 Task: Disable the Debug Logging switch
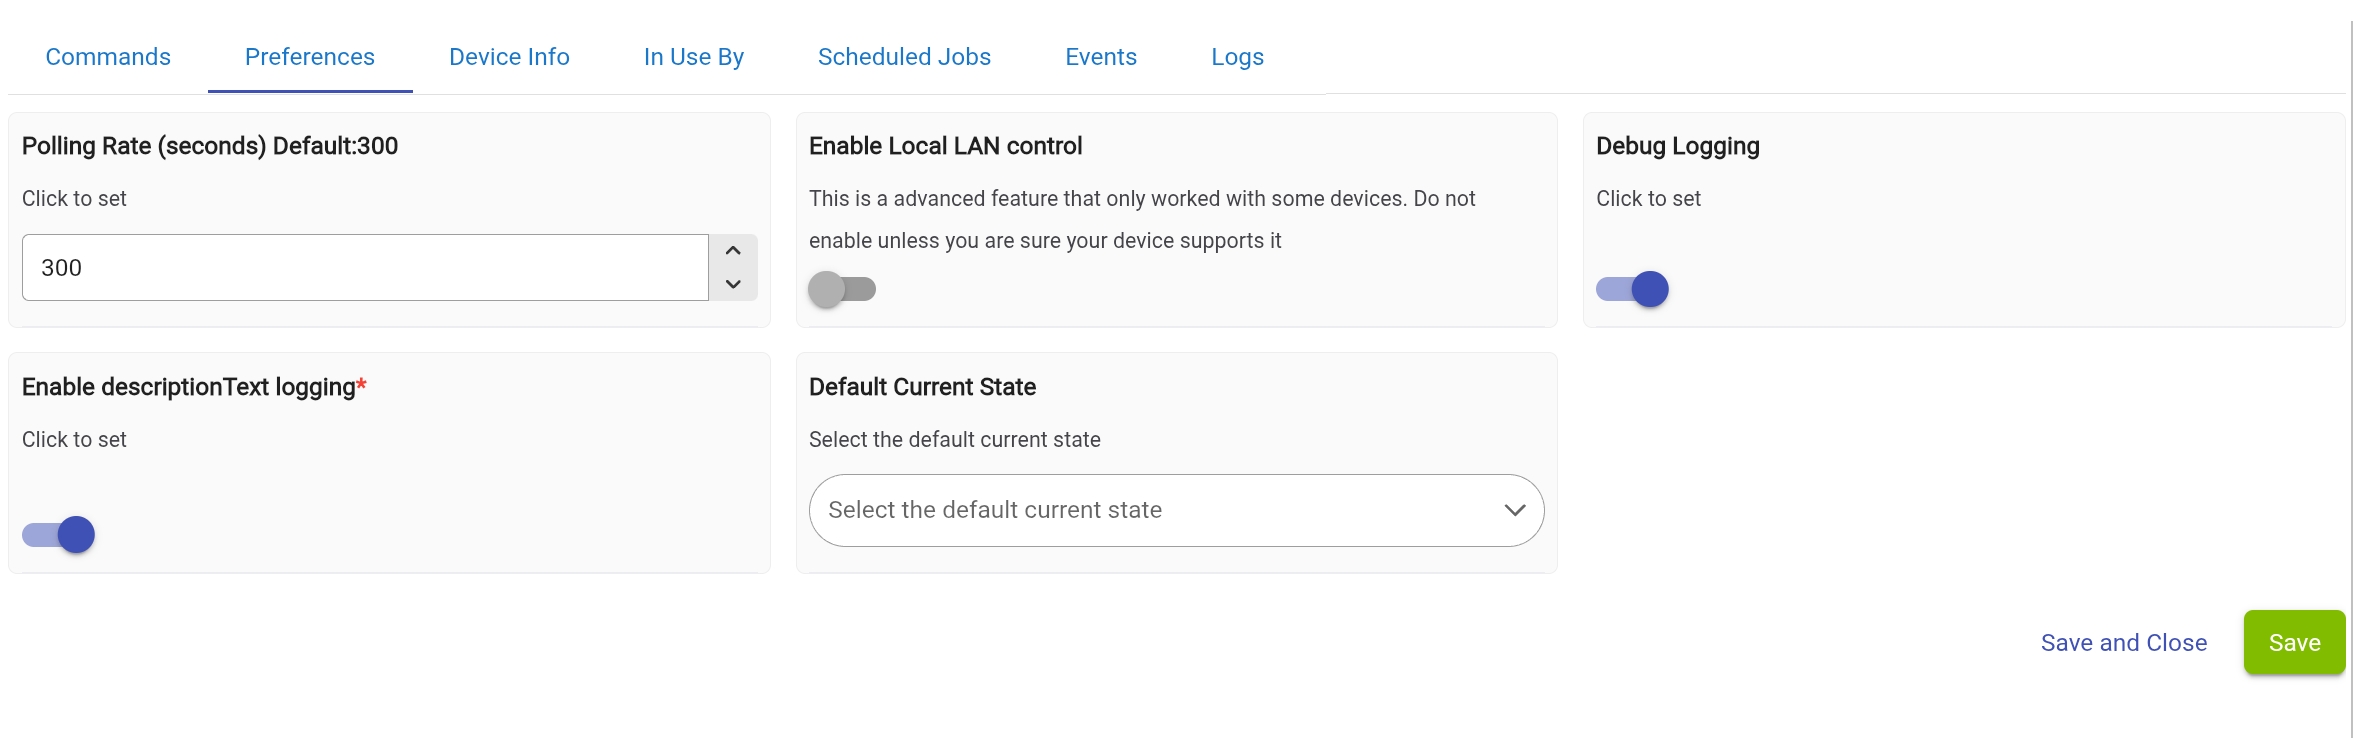coord(1632,289)
